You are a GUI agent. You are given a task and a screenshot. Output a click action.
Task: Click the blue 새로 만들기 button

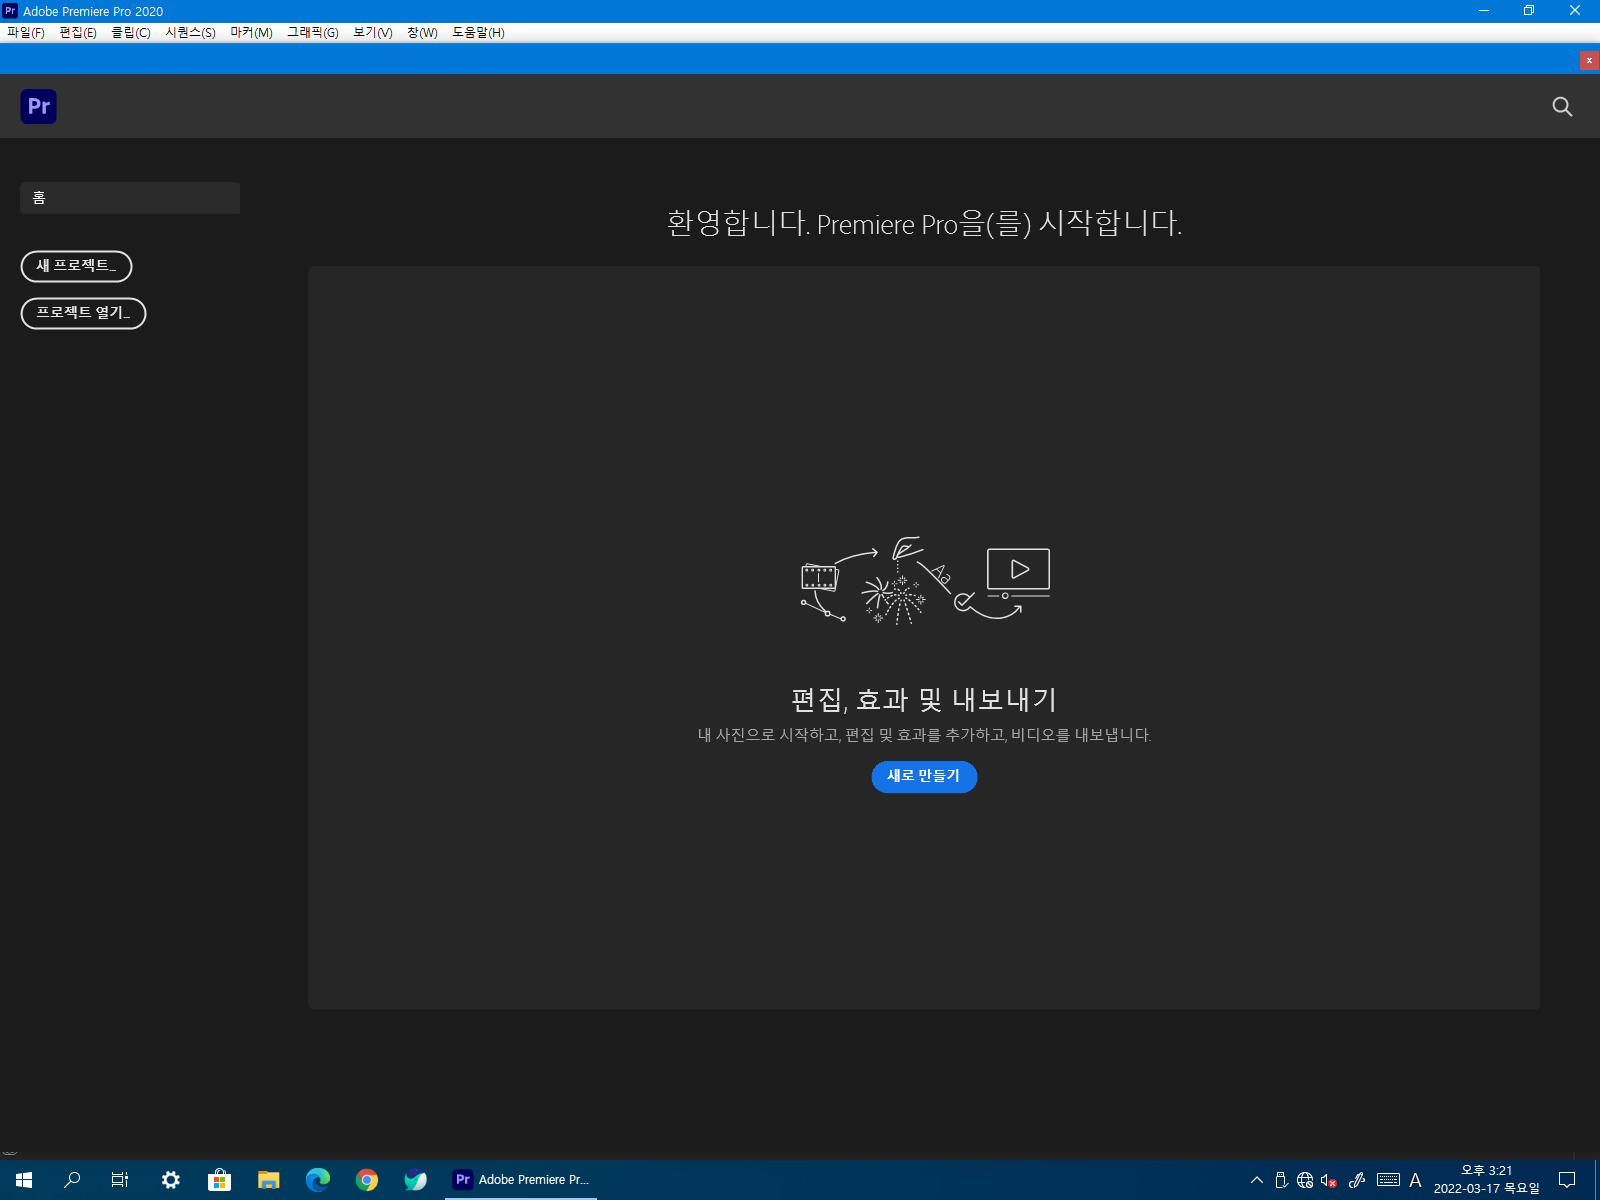point(924,776)
